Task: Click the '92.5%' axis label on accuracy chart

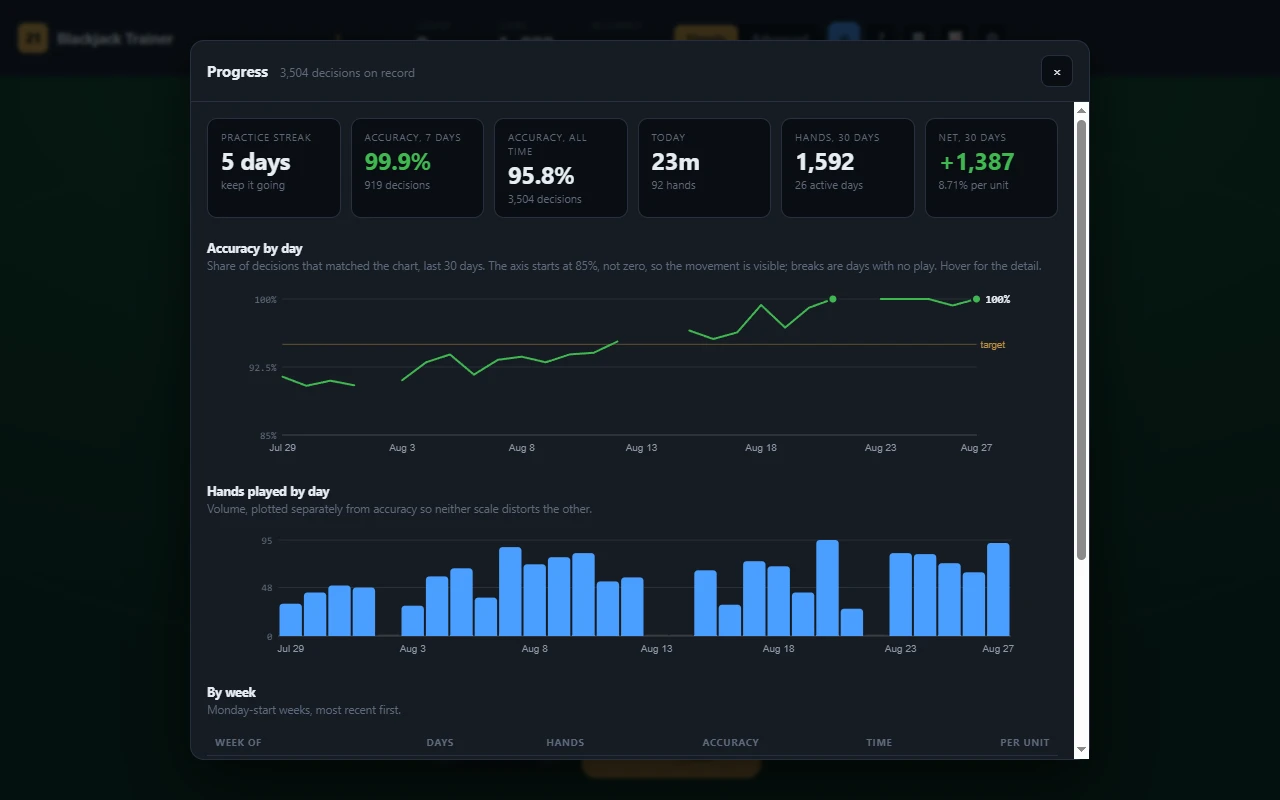Action: [263, 368]
